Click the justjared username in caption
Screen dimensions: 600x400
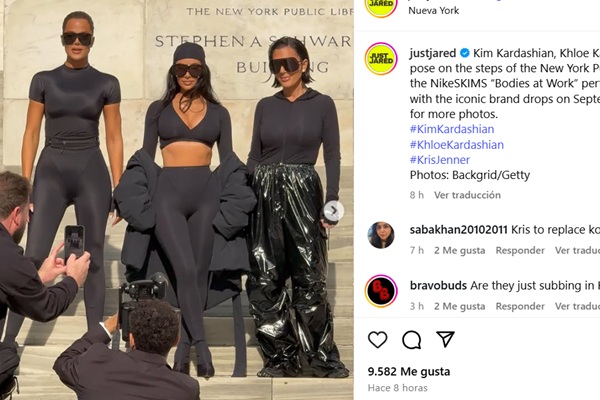[433, 53]
